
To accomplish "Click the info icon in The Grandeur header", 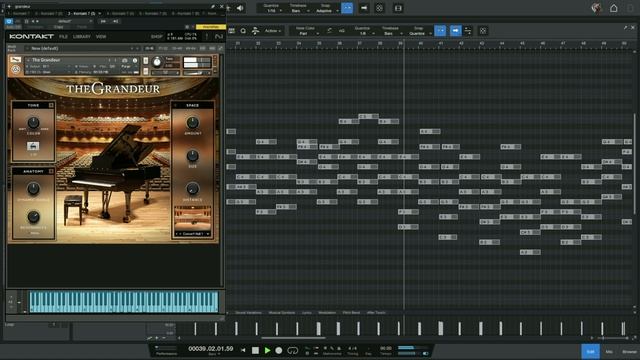I will point(135,60).
